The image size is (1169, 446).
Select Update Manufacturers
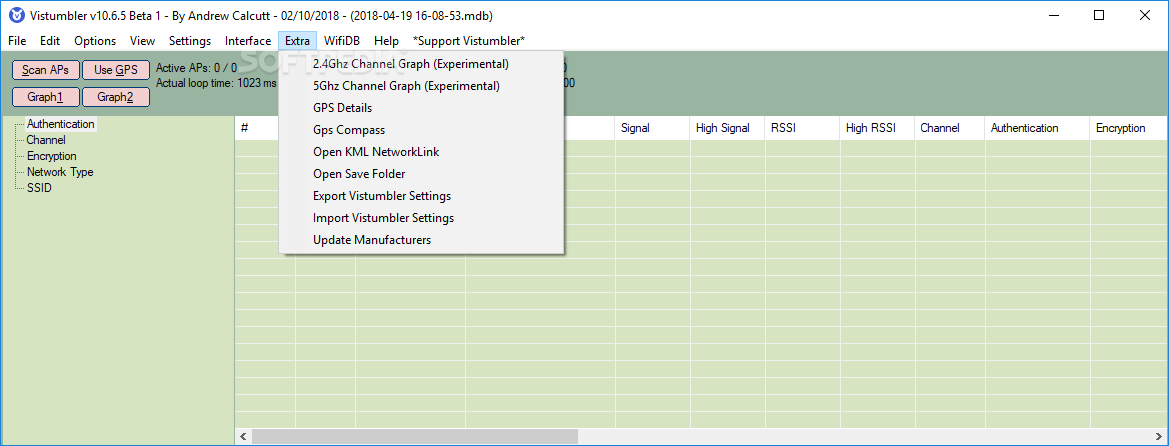pyautogui.click(x=421, y=240)
